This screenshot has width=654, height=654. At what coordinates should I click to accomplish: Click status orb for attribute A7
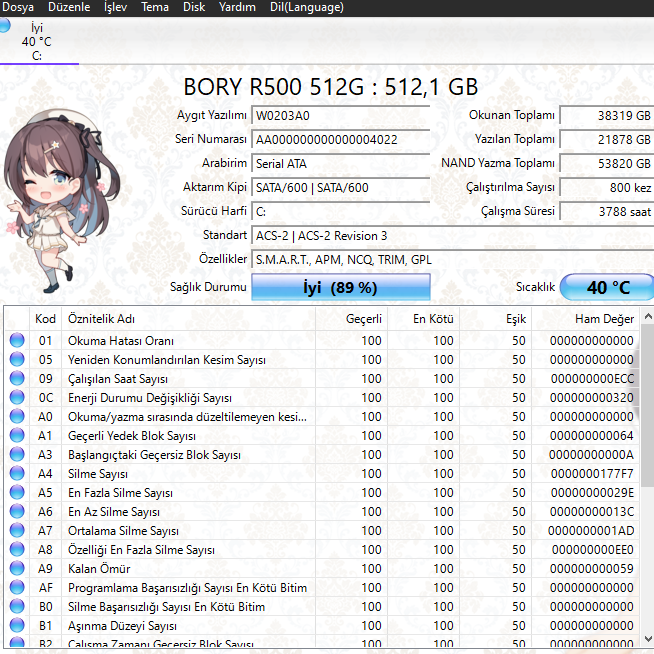point(17,531)
